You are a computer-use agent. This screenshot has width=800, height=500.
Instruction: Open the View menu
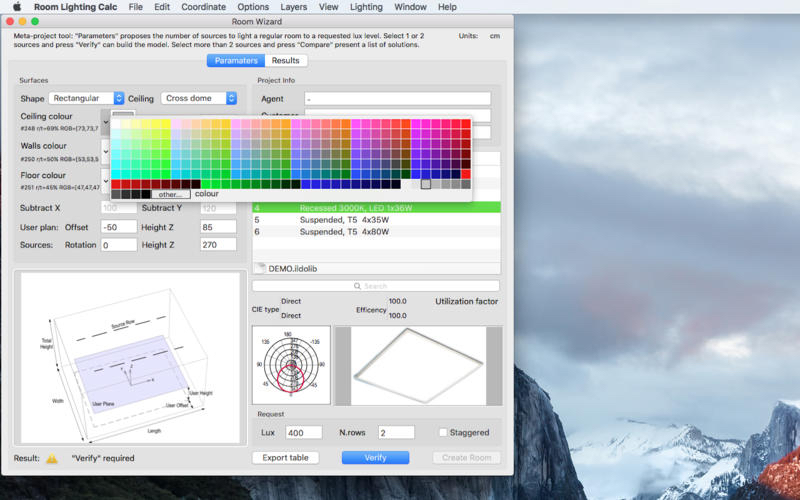(328, 7)
